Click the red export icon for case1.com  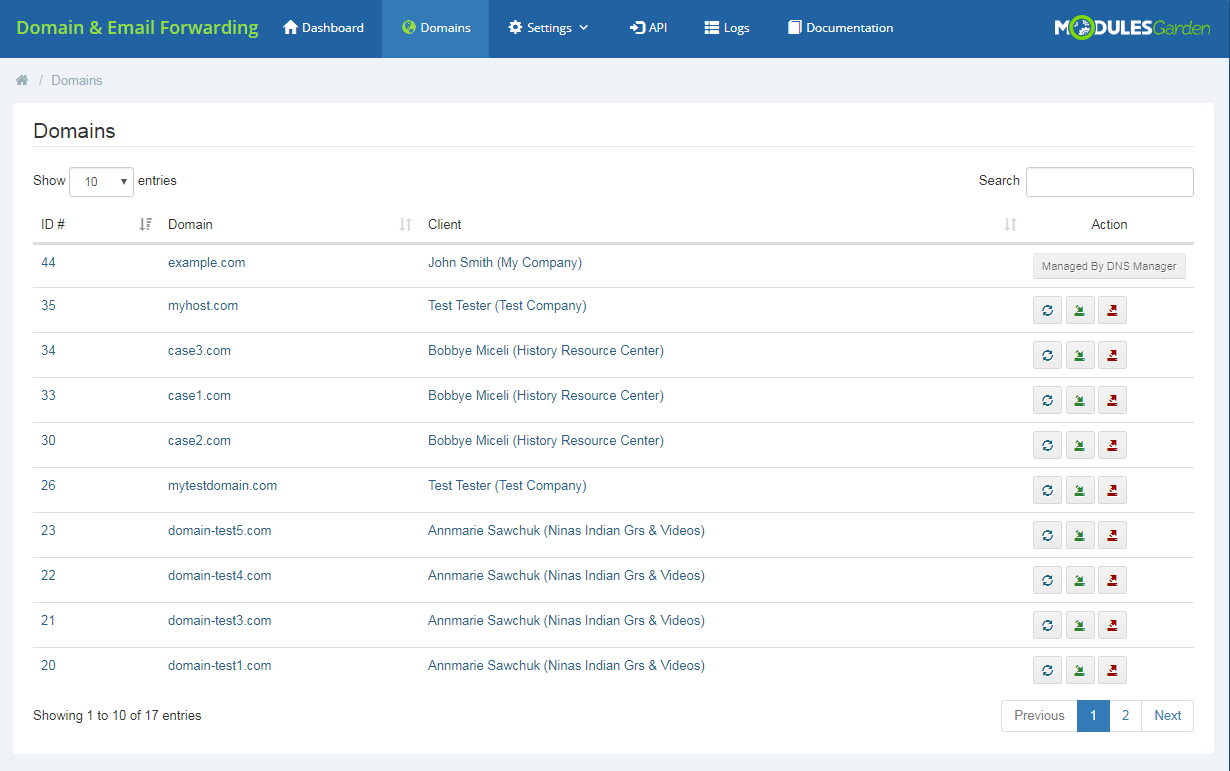[1112, 400]
